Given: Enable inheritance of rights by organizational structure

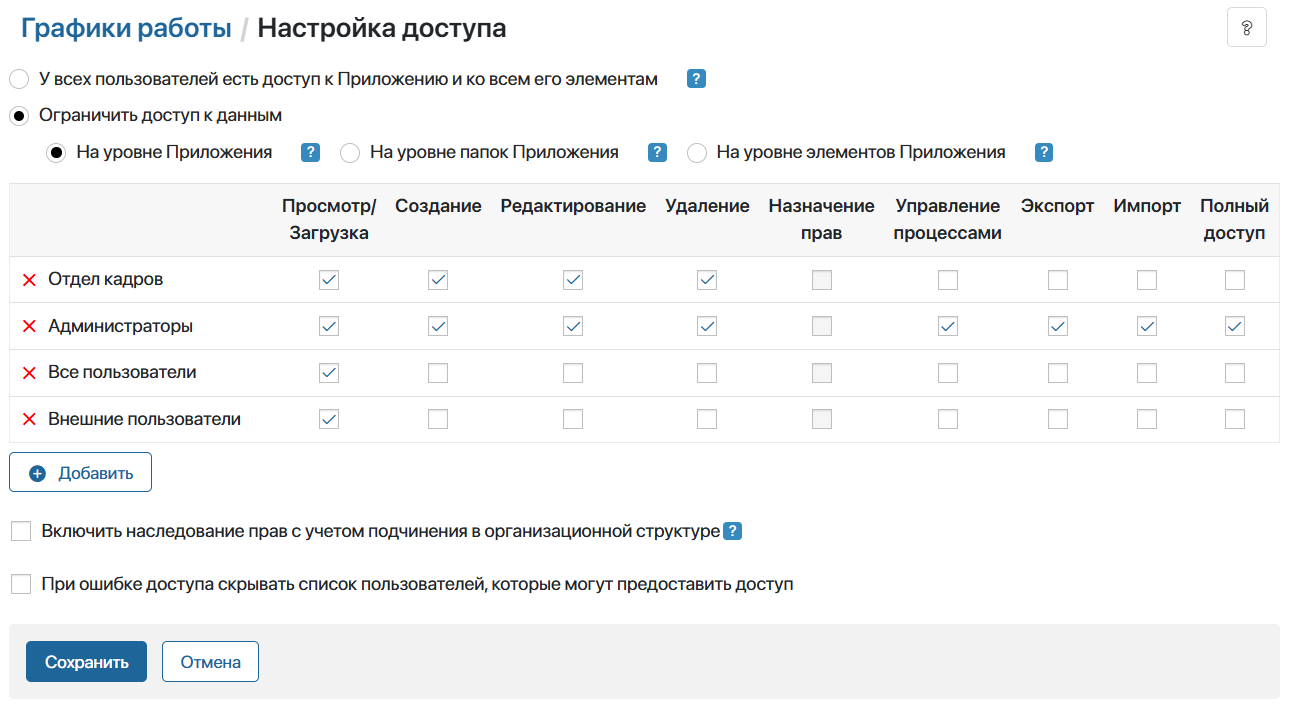Looking at the screenshot, I should [x=21, y=531].
